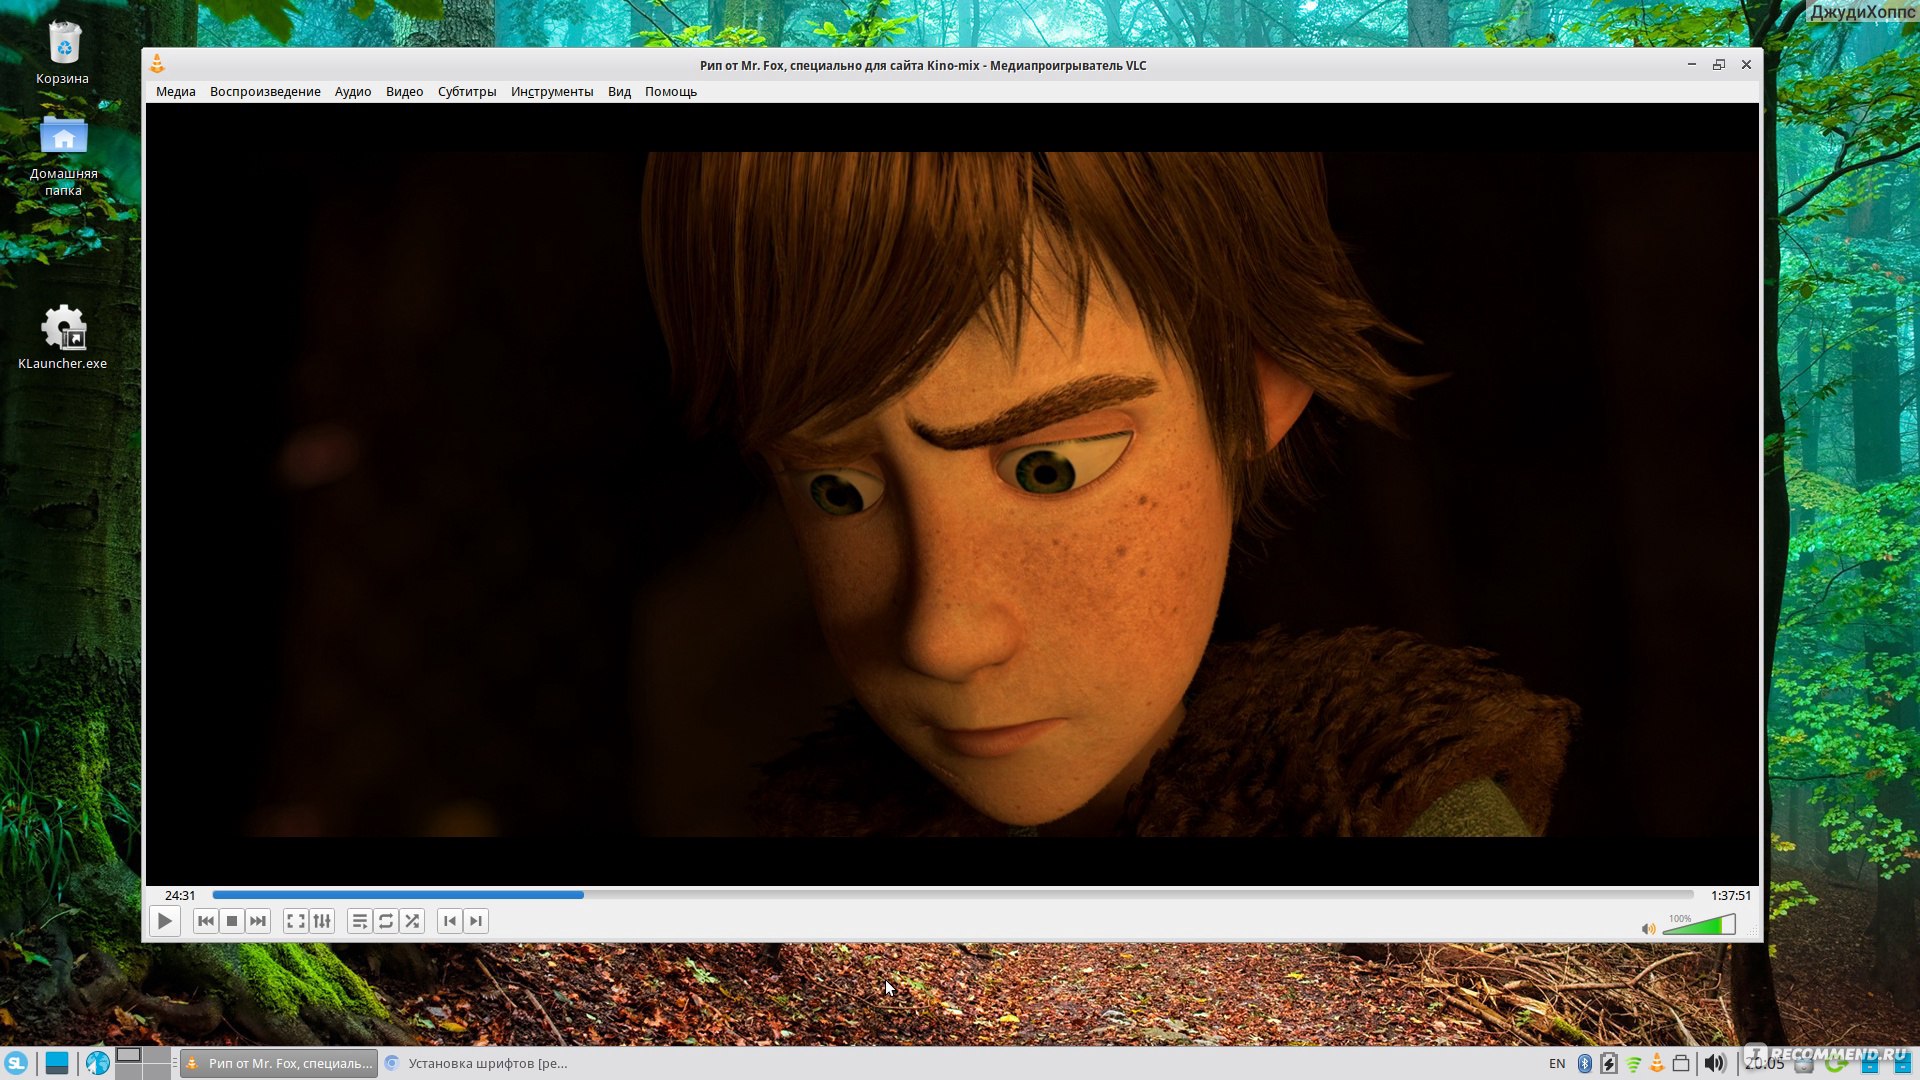Open the Видео menu
This screenshot has width=1920, height=1080.
404,91
